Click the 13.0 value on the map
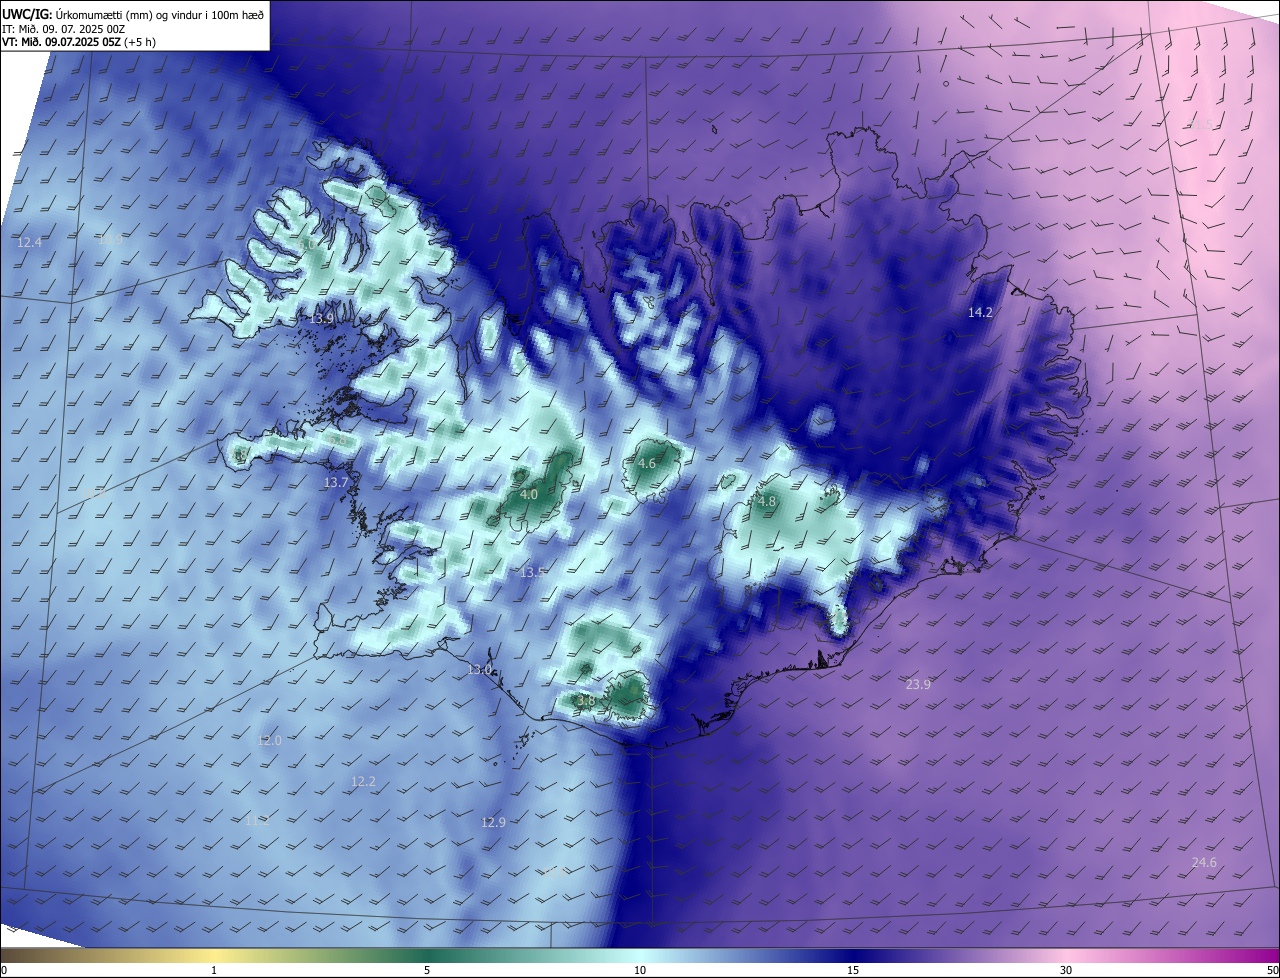 coord(480,669)
